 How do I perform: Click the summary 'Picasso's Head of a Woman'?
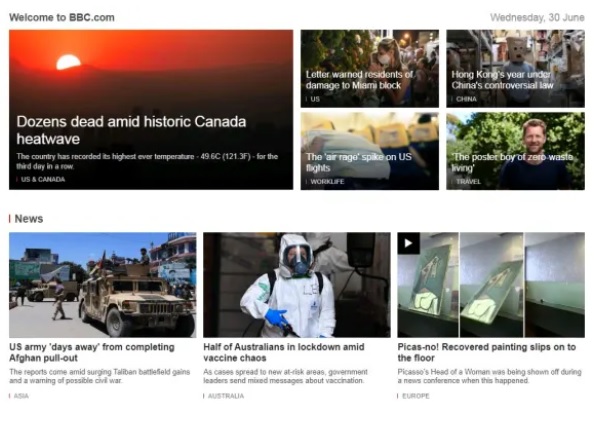click(489, 376)
